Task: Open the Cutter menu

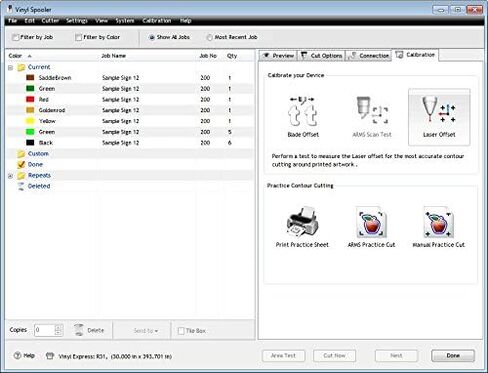Action: [x=50, y=21]
